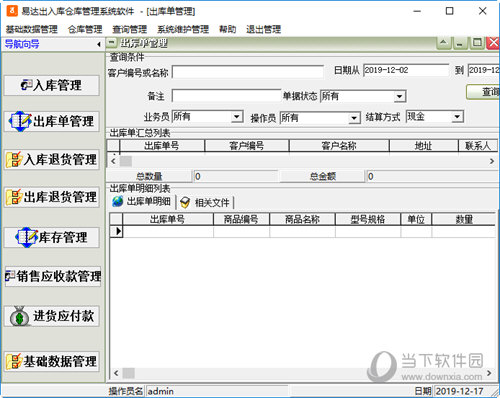The image size is (500, 398).
Task: Click the 基础数据管理 checklist icon
Action: coord(14,361)
